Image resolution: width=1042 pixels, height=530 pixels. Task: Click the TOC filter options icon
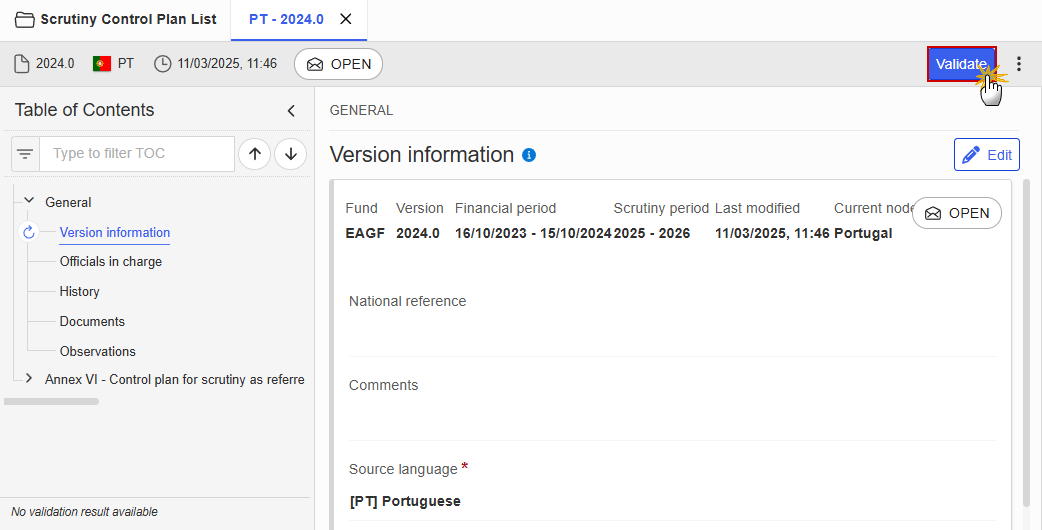[25, 154]
